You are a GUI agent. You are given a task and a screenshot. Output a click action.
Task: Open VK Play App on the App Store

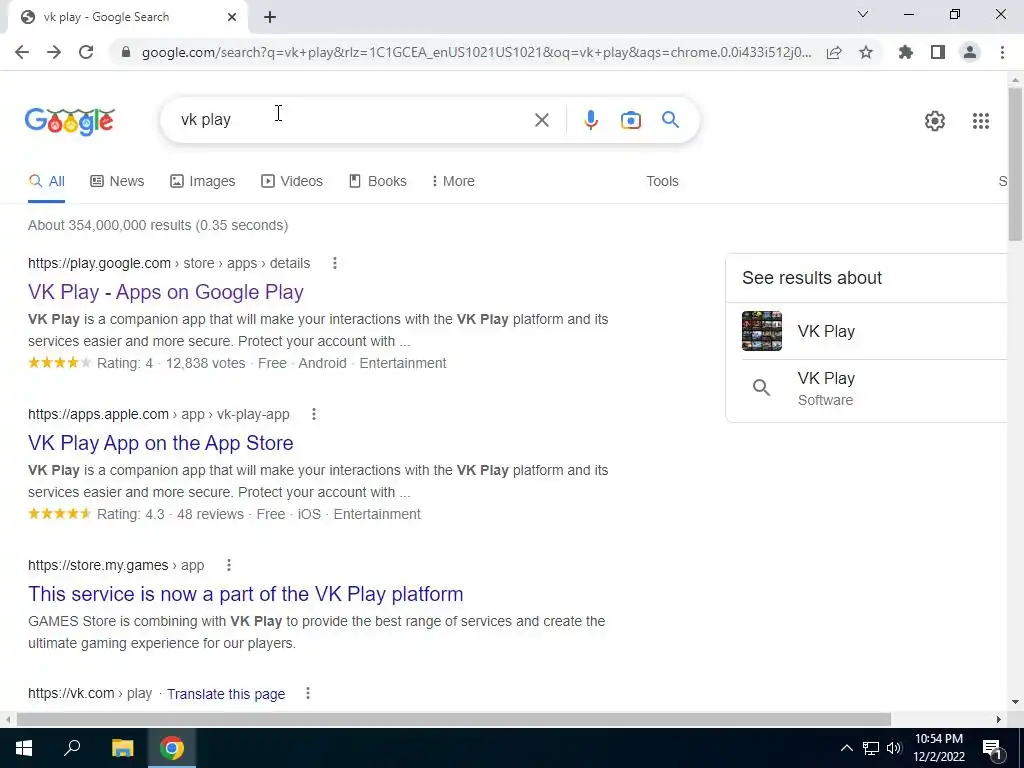tap(161, 443)
